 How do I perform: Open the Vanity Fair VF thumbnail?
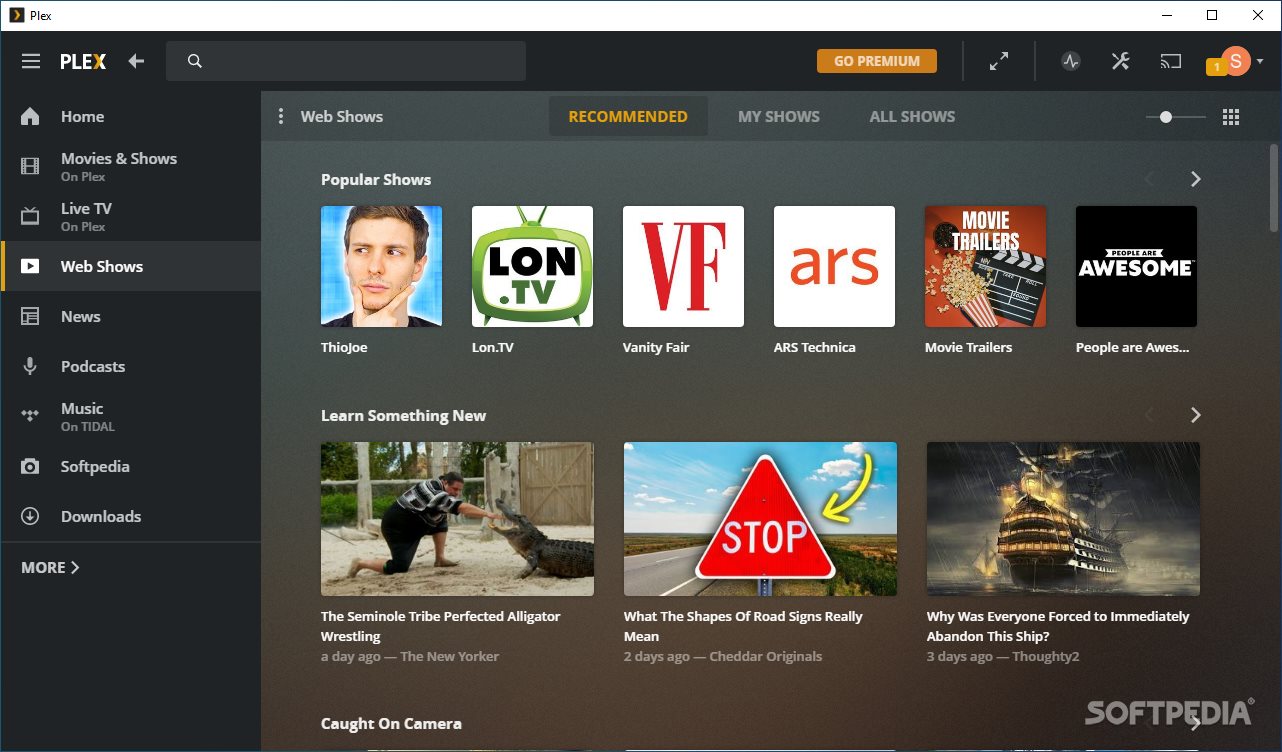coord(683,266)
